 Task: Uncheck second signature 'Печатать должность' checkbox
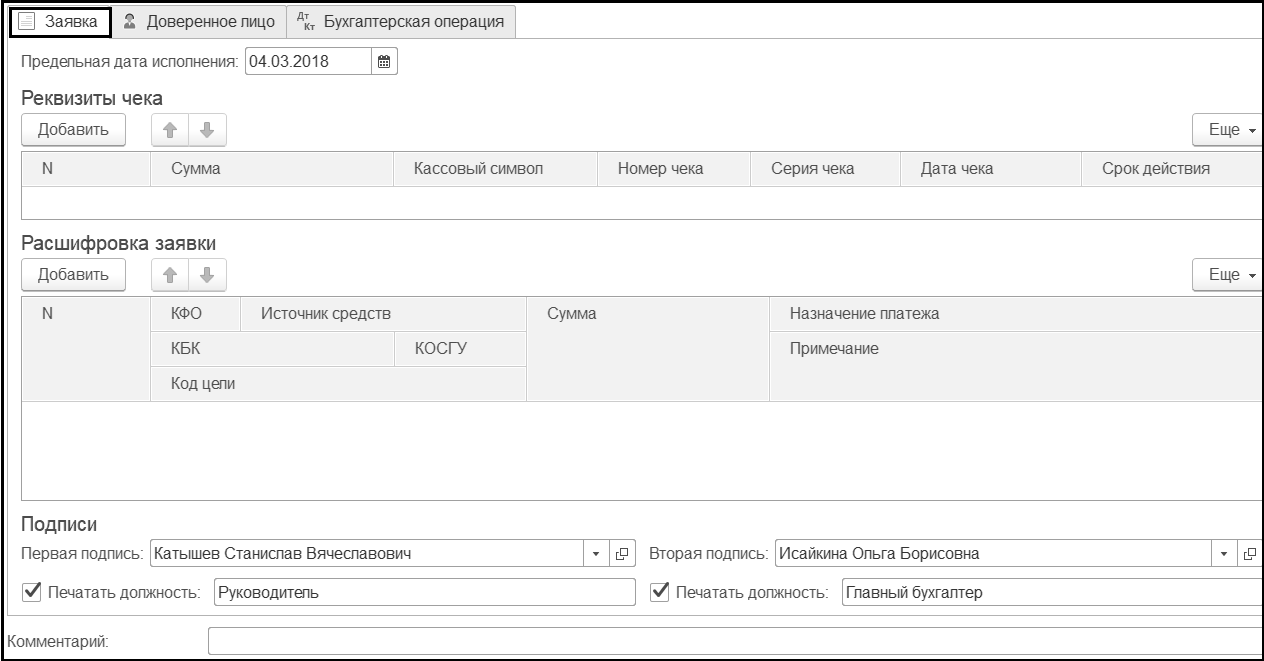click(x=660, y=592)
